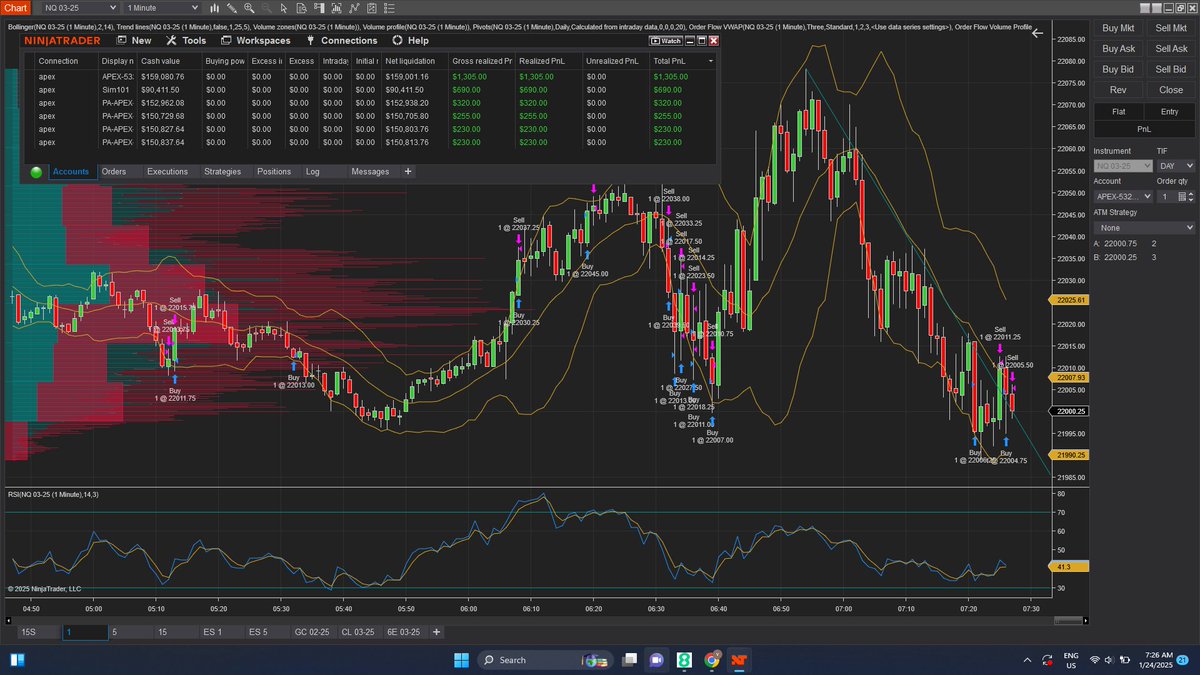Screen dimensions: 1200x675
Task: Open the interval dropdown showing 1 Minute
Action: [x=163, y=8]
